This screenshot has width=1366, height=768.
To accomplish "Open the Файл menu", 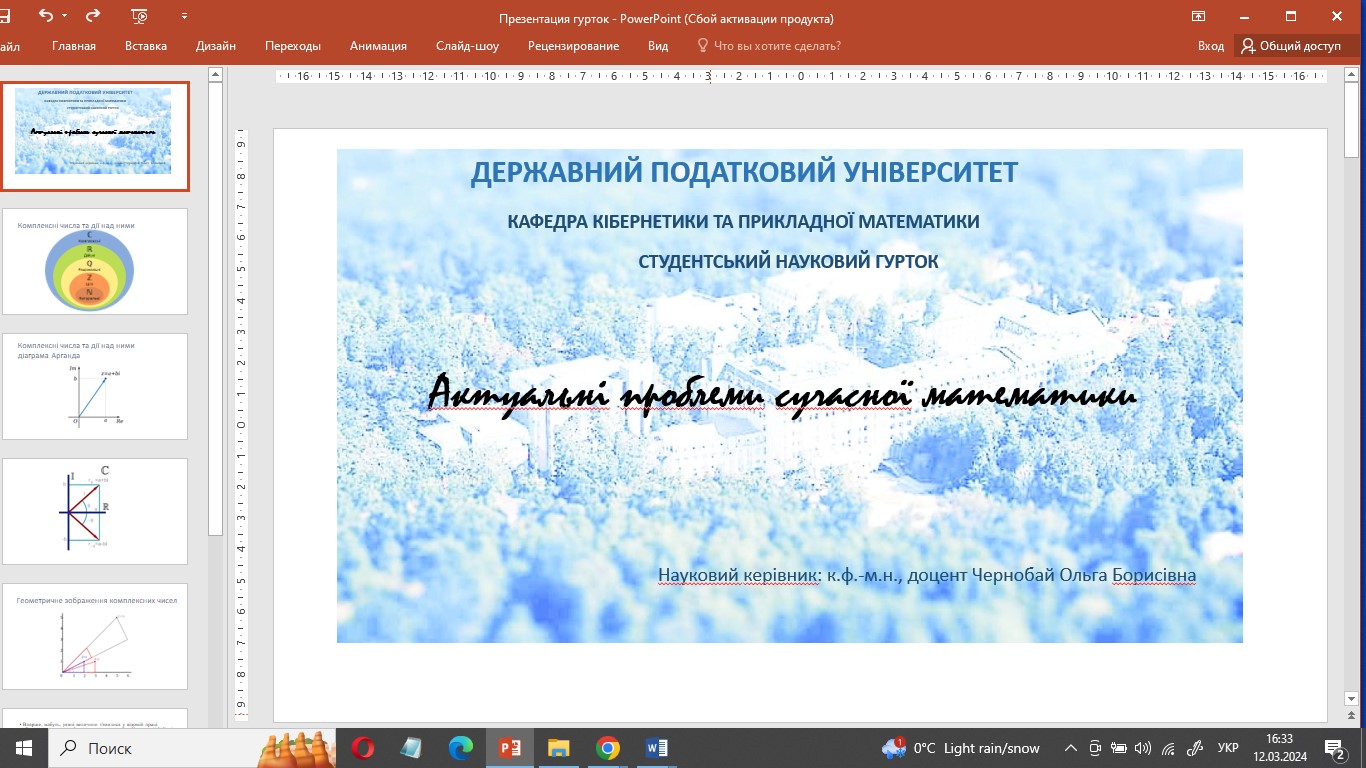I will (x=10, y=46).
